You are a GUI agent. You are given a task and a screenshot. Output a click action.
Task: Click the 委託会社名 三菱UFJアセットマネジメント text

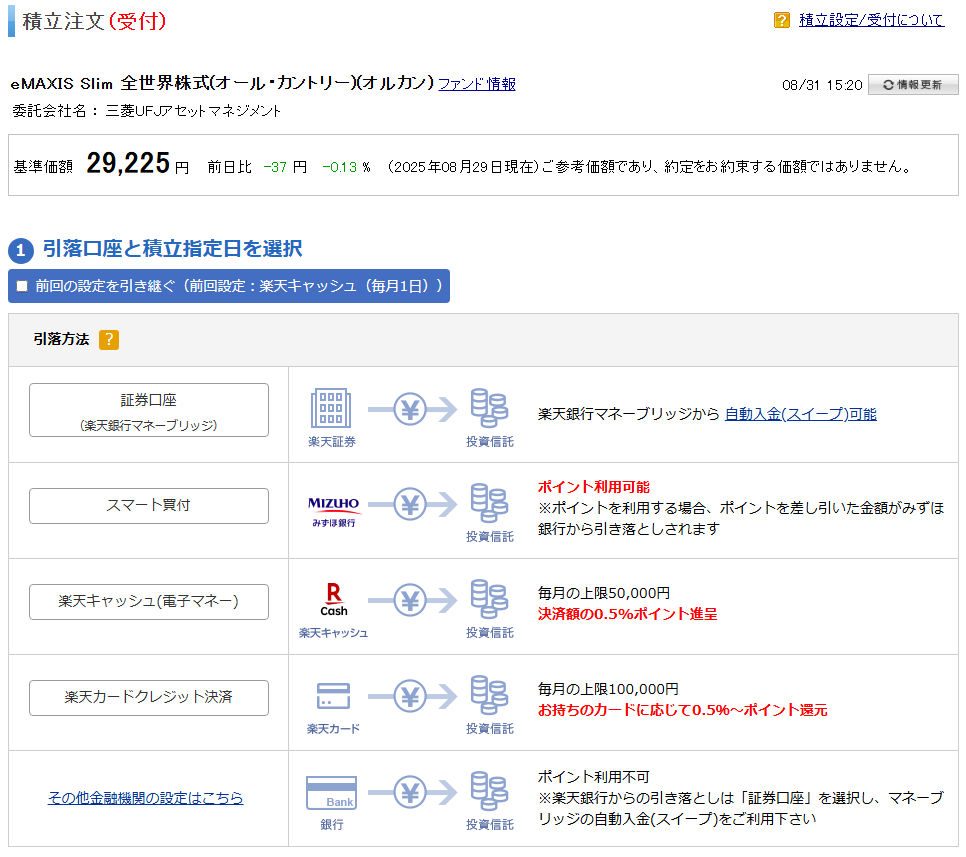(147, 111)
